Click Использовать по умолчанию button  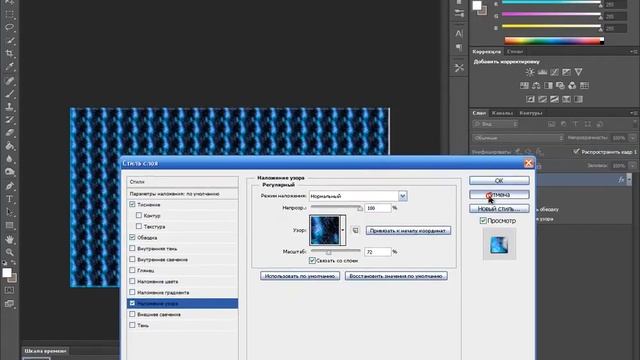click(x=300, y=276)
